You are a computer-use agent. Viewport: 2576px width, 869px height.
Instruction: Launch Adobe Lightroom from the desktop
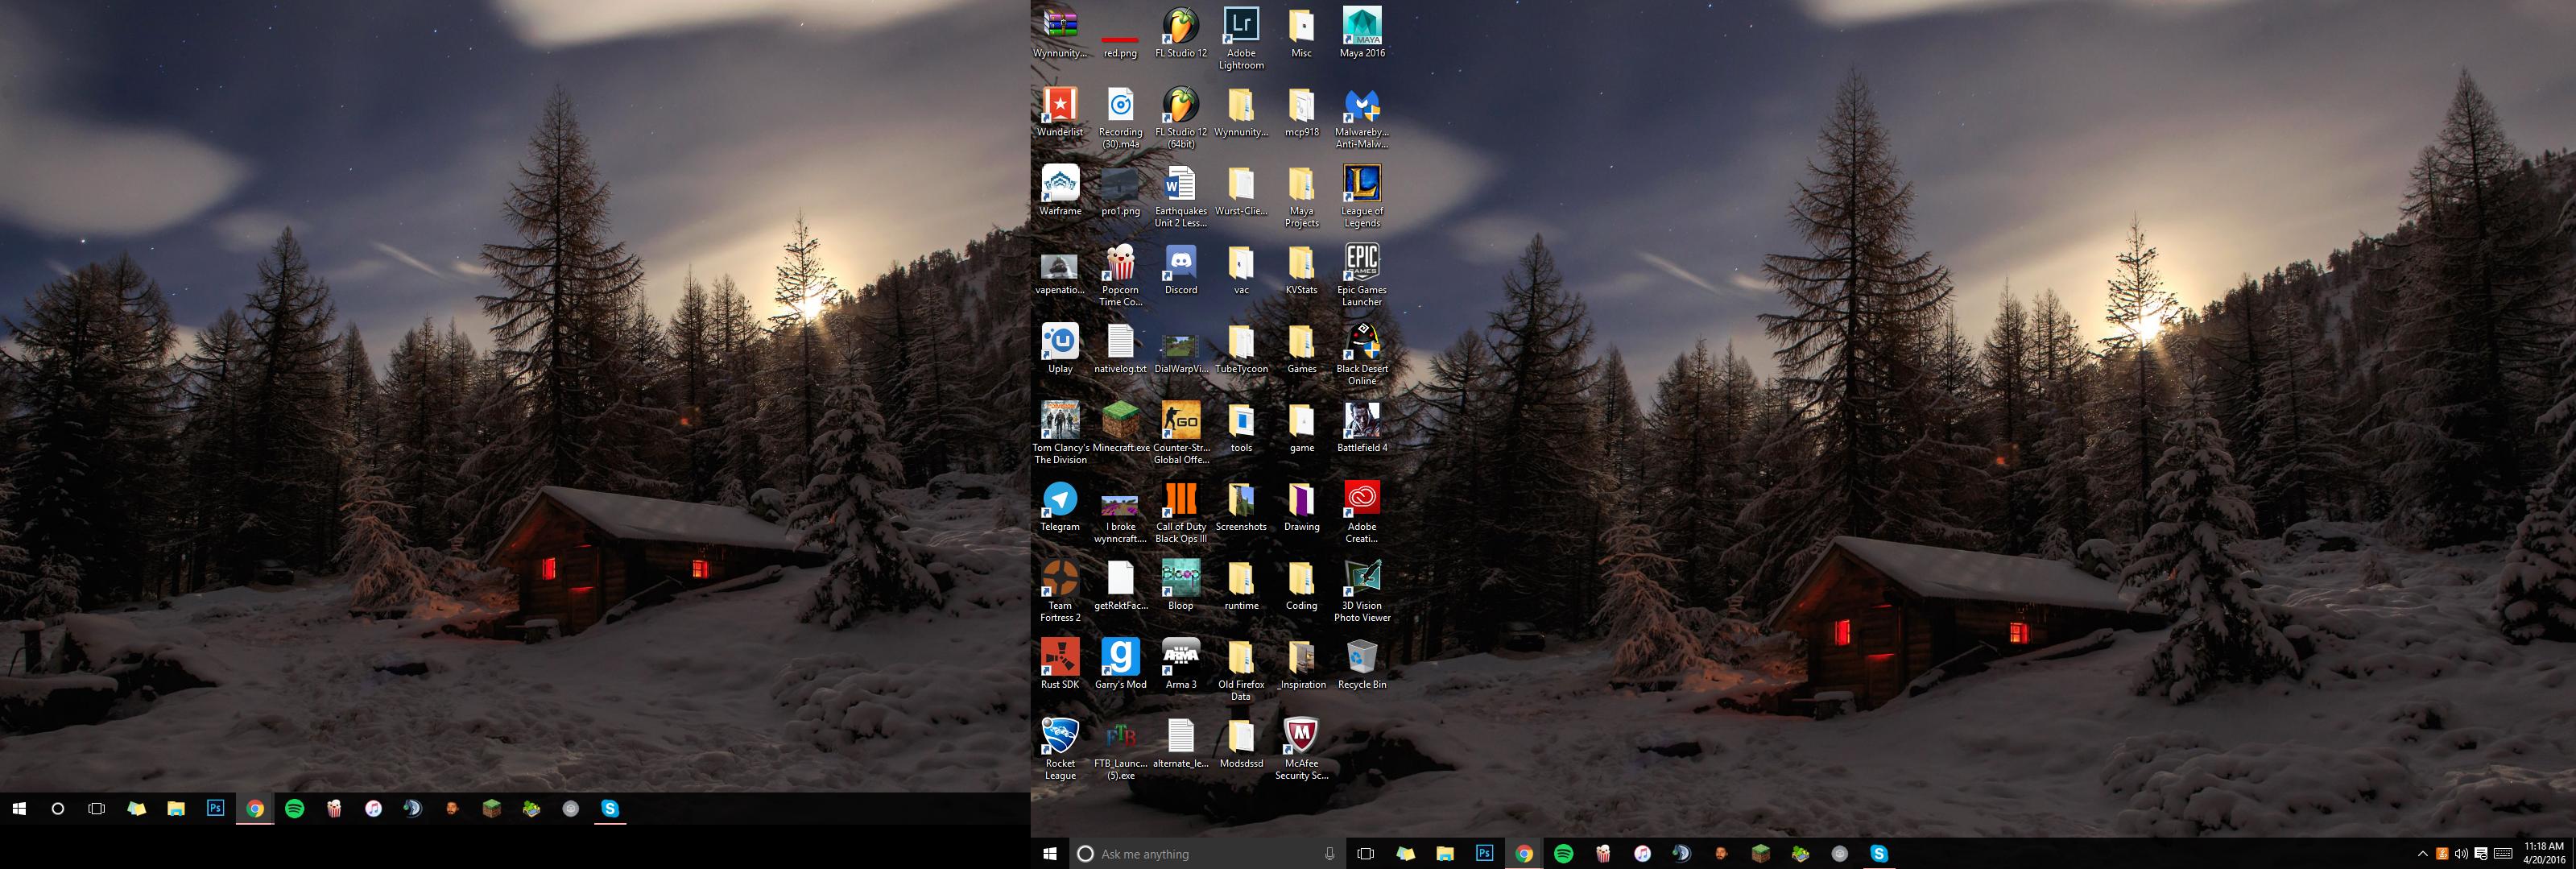[1241, 39]
